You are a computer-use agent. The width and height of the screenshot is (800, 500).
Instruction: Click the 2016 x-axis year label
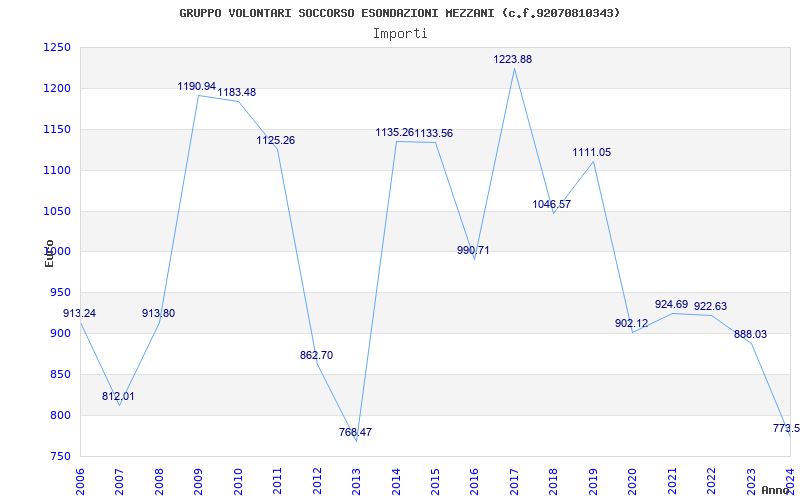tap(474, 481)
